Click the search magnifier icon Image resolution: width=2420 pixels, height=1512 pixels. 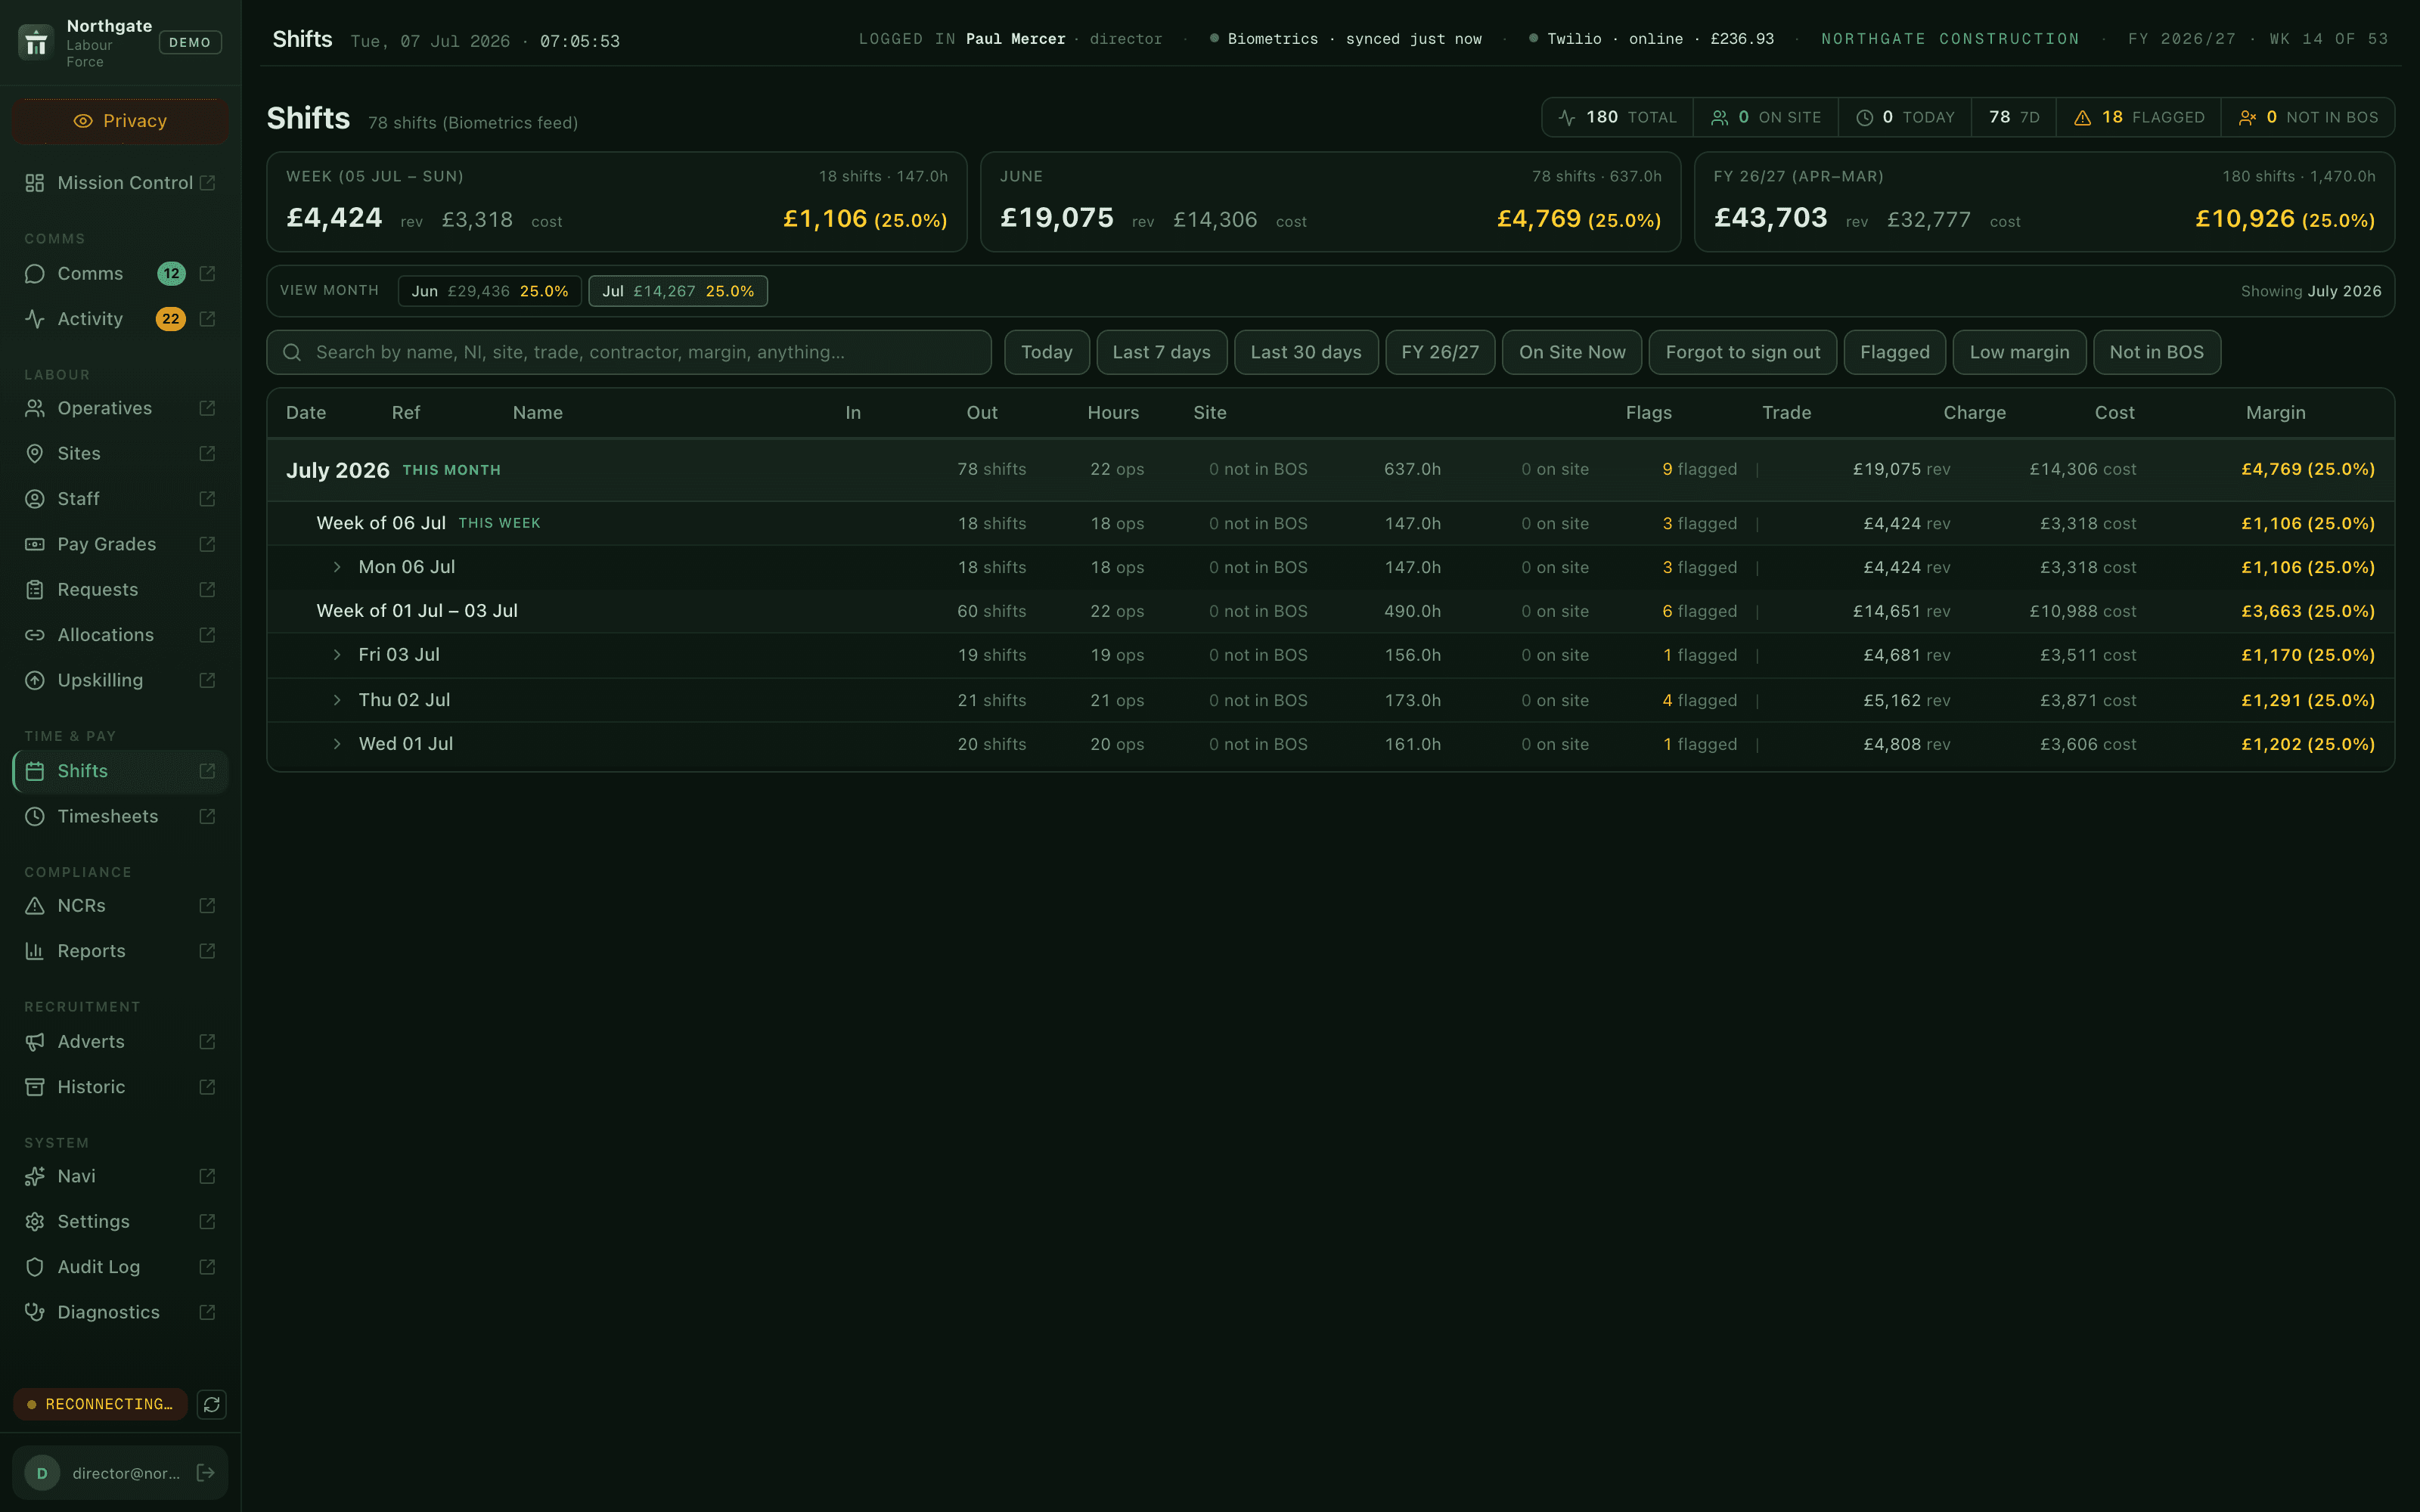tap(292, 353)
